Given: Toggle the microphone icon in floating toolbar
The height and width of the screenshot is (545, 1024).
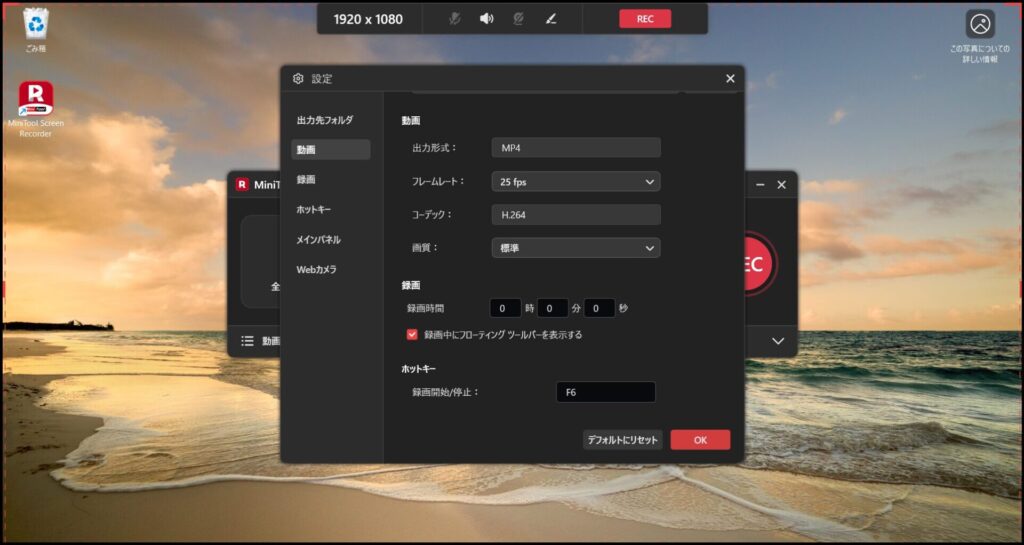Looking at the screenshot, I should point(454,19).
